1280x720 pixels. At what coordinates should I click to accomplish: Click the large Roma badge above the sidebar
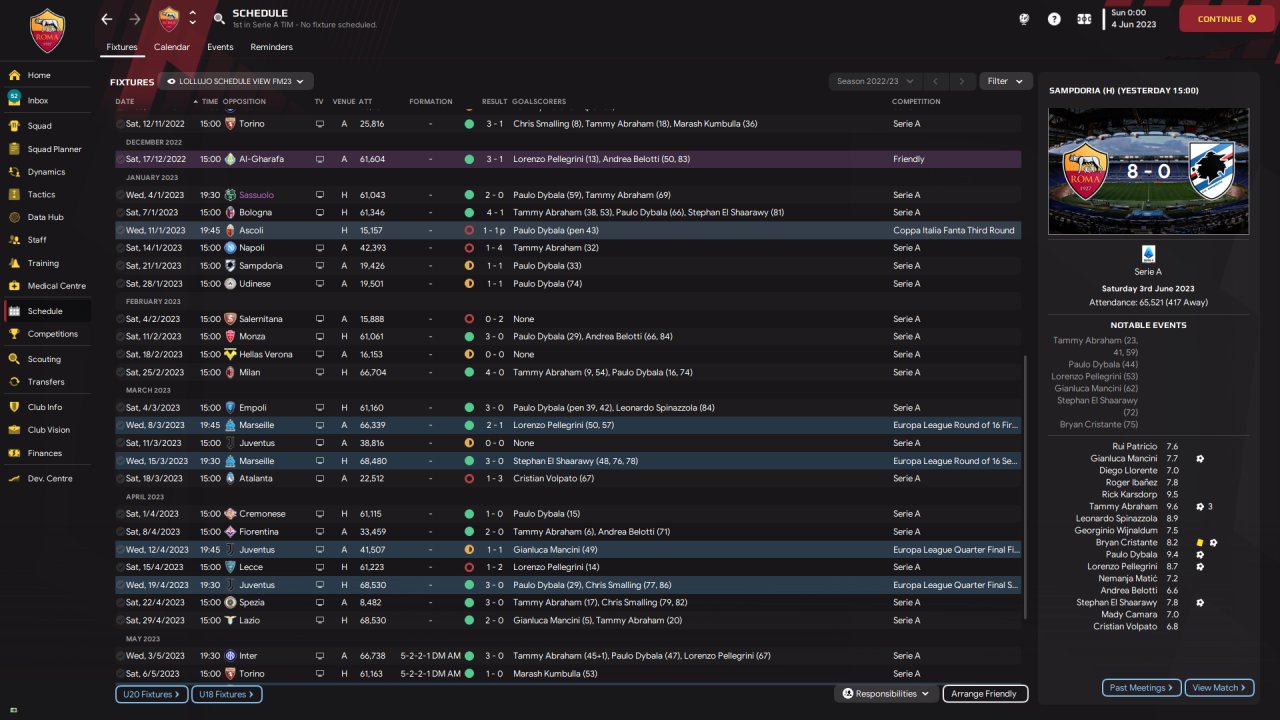pos(47,31)
